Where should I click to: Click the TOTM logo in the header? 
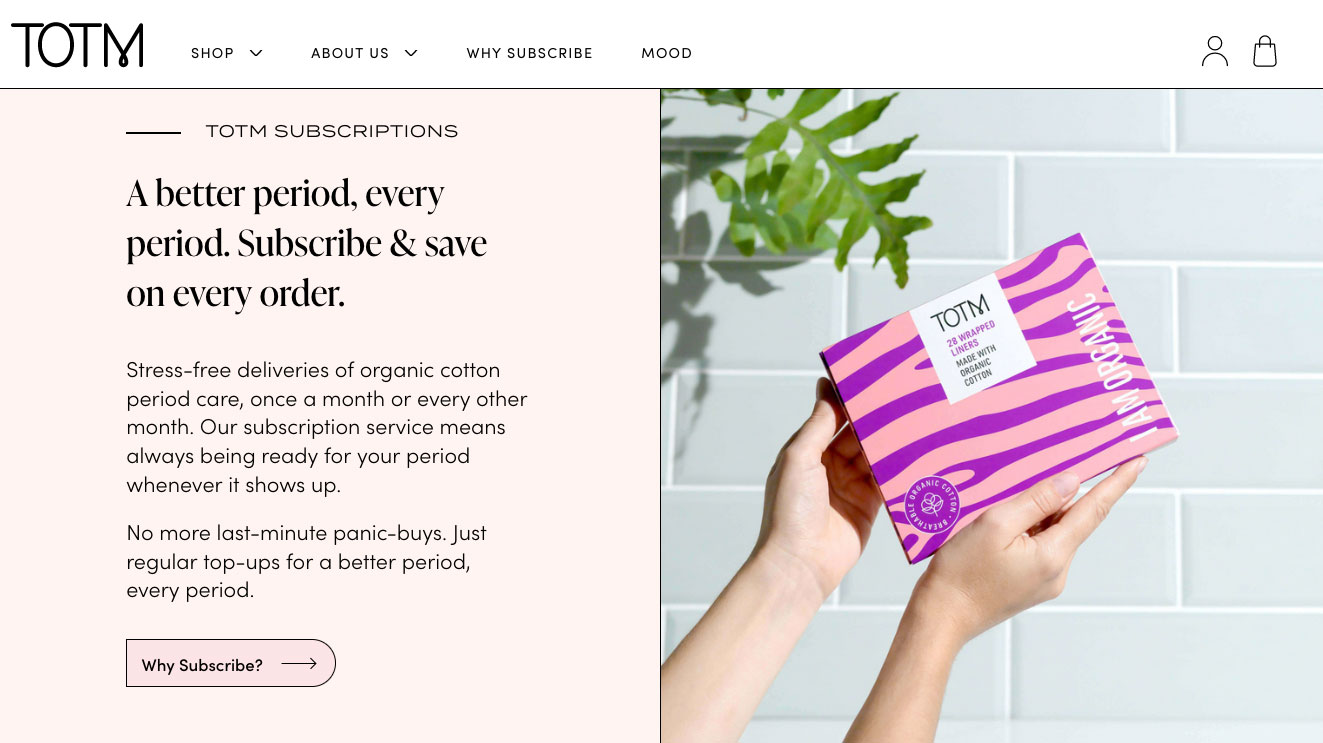[x=77, y=46]
